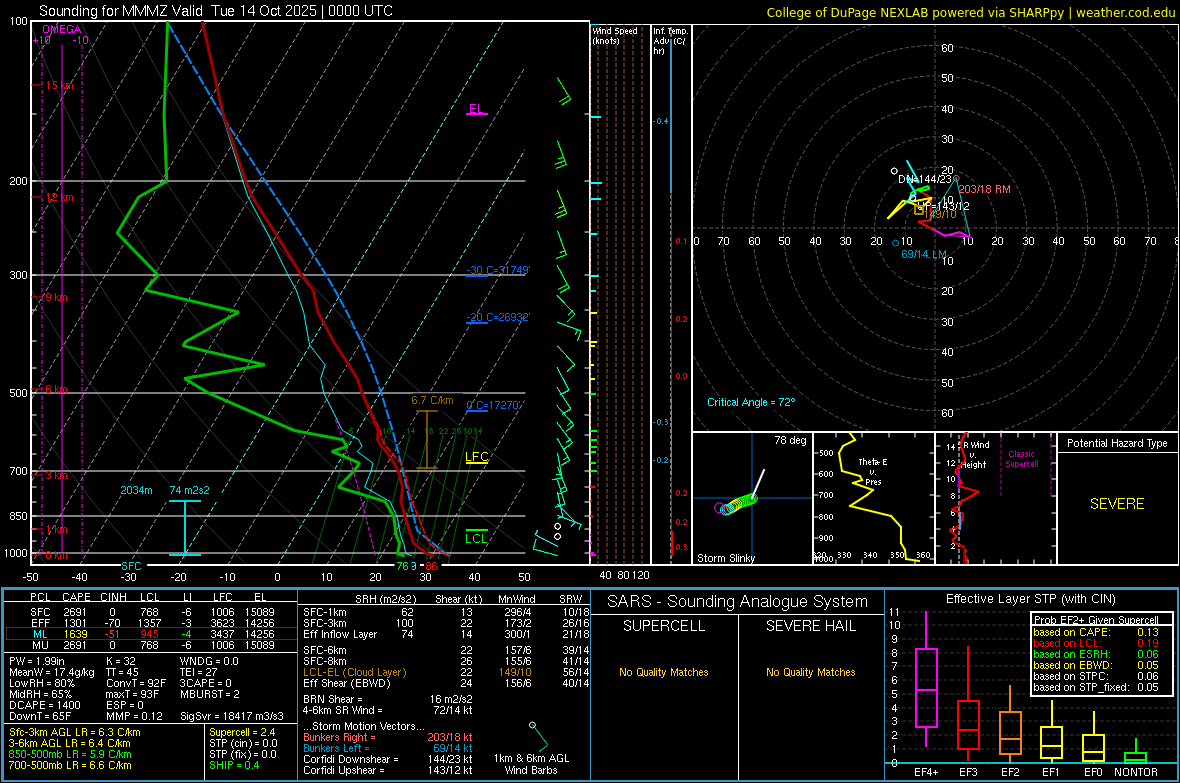Image resolution: width=1180 pixels, height=783 pixels.
Task: Click the SFC parcel row label
Action: pyautogui.click(x=40, y=612)
